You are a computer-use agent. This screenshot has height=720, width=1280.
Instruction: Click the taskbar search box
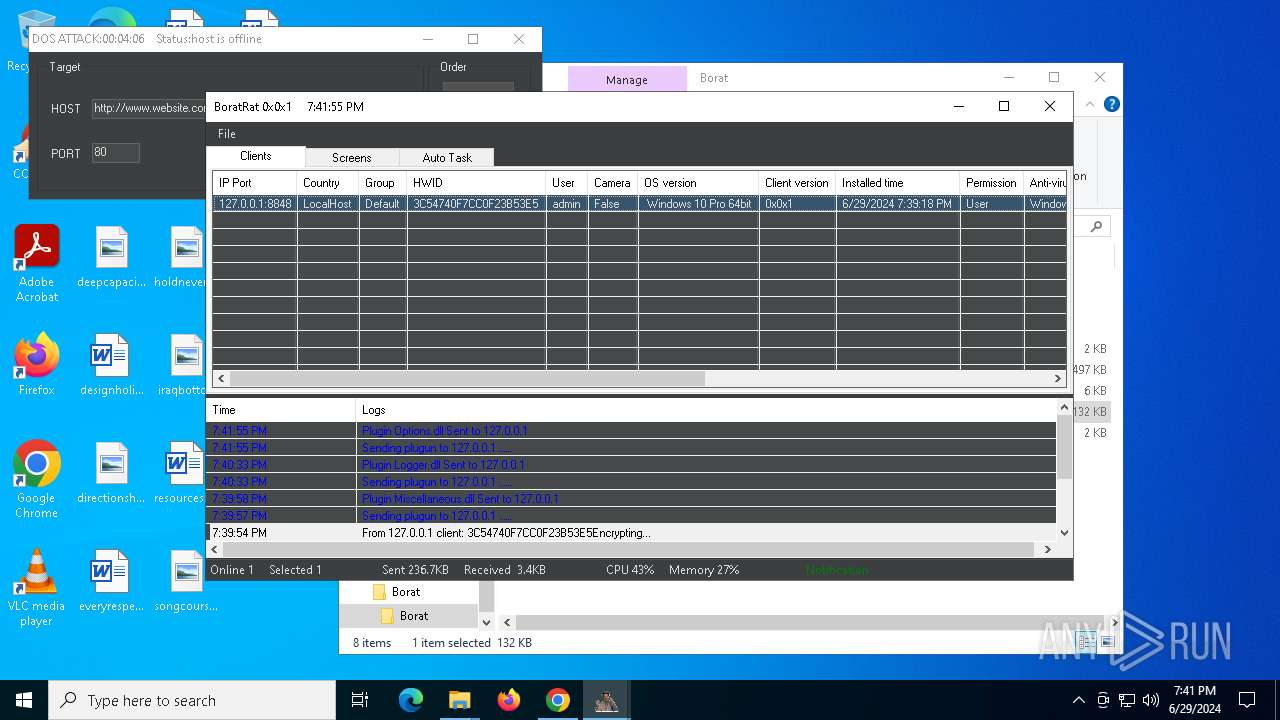tap(192, 700)
